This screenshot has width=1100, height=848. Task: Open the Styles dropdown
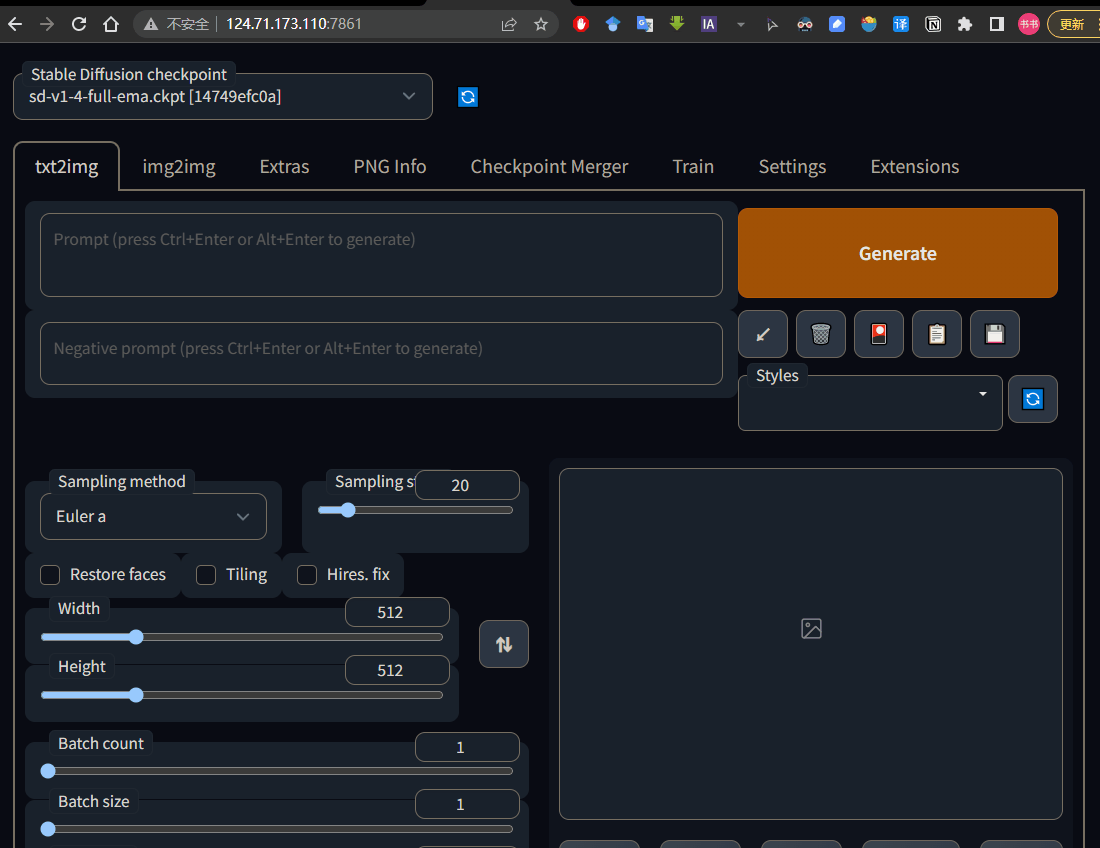pos(870,403)
